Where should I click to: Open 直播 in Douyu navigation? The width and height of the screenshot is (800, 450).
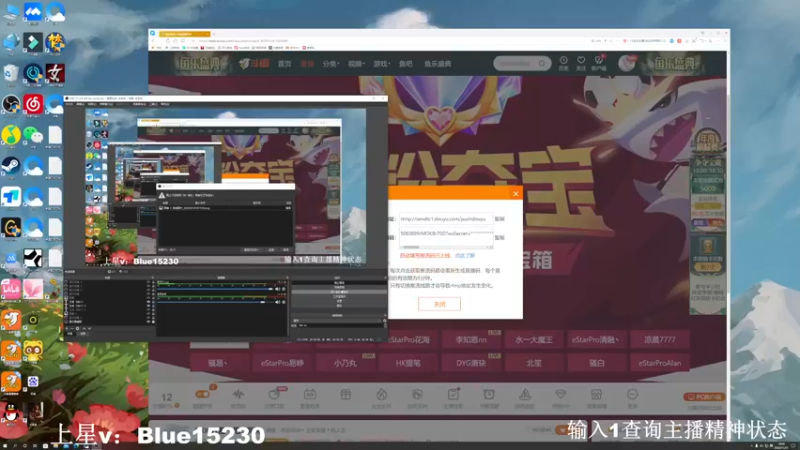click(x=307, y=64)
